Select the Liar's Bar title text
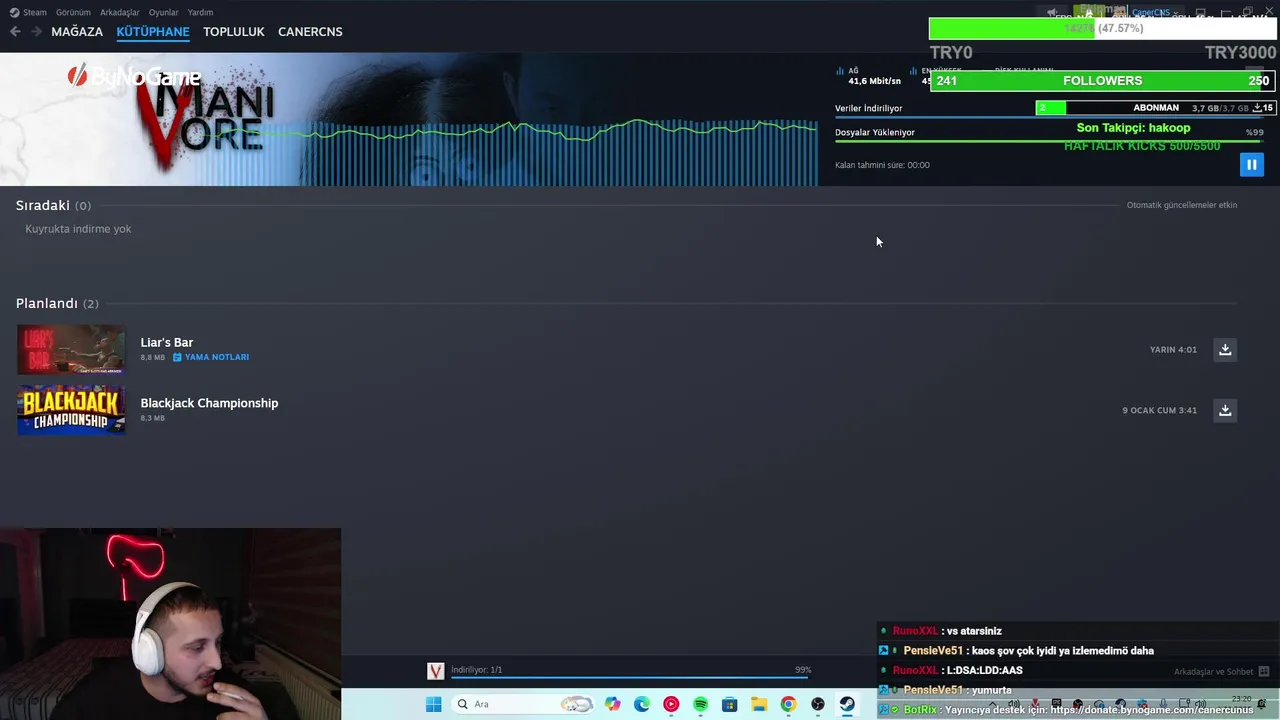The height and width of the screenshot is (720, 1280). (x=167, y=342)
